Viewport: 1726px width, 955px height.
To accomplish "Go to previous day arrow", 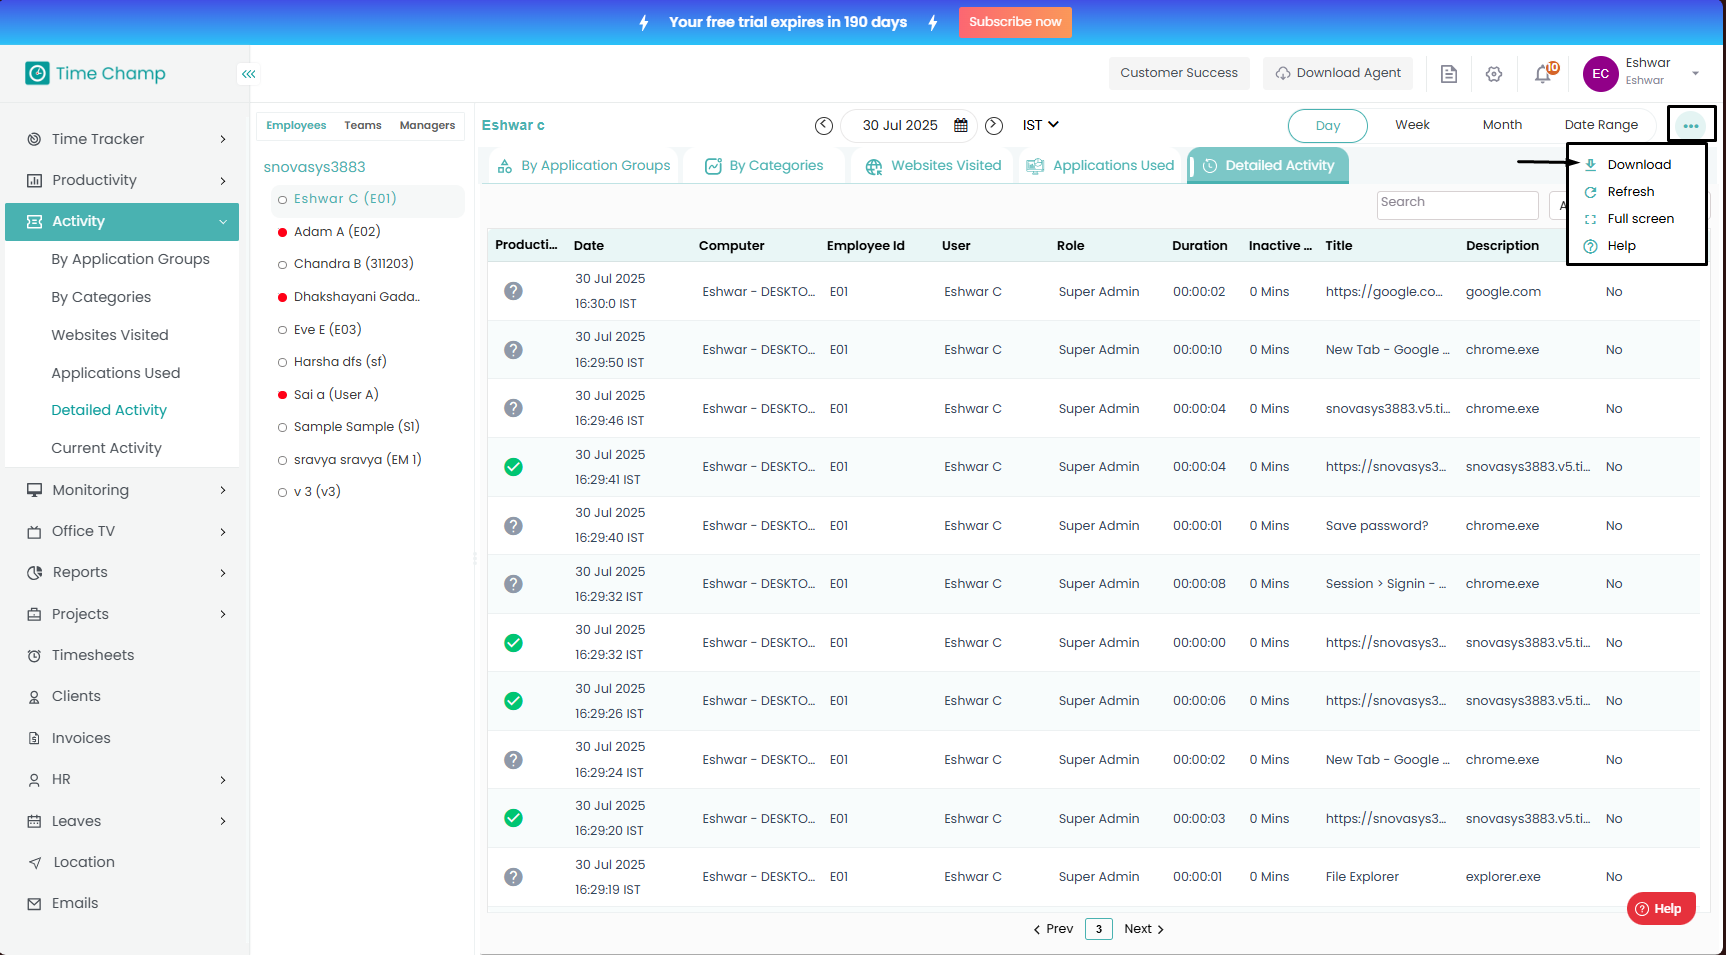I will [823, 126].
